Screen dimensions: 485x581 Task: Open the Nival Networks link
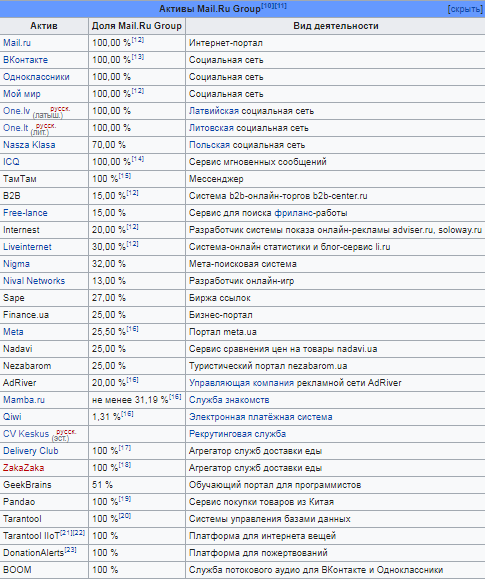click(34, 281)
